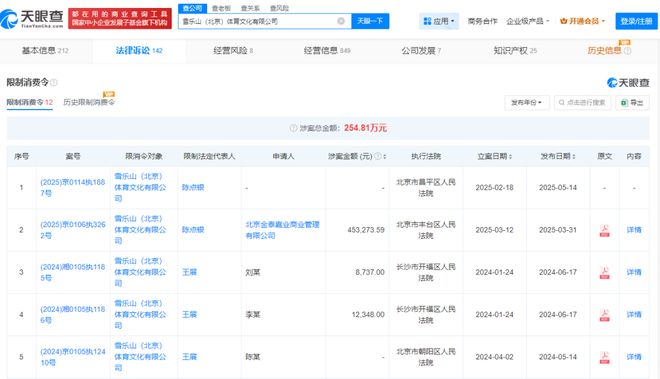Open company link in row 3 限消令对象
Viewport: 660px width, 379px height.
140,272
